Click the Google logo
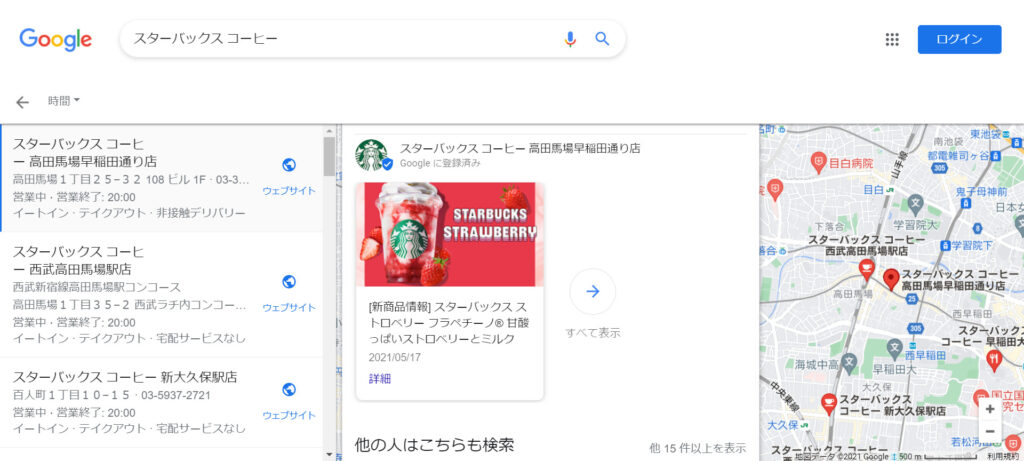The width and height of the screenshot is (1024, 461). (56, 39)
